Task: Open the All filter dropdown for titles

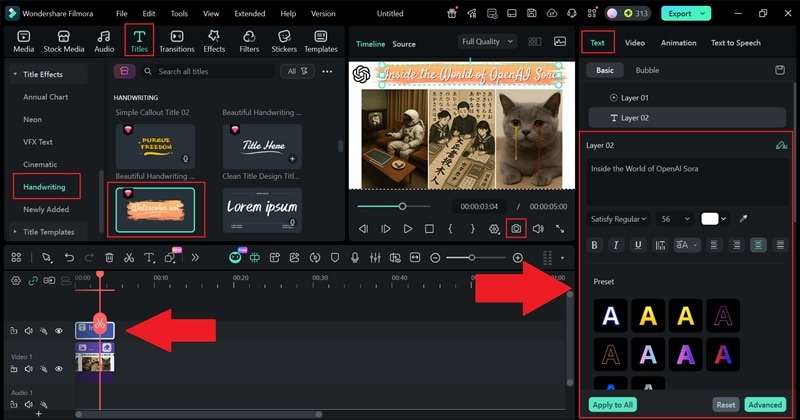Action: point(297,71)
